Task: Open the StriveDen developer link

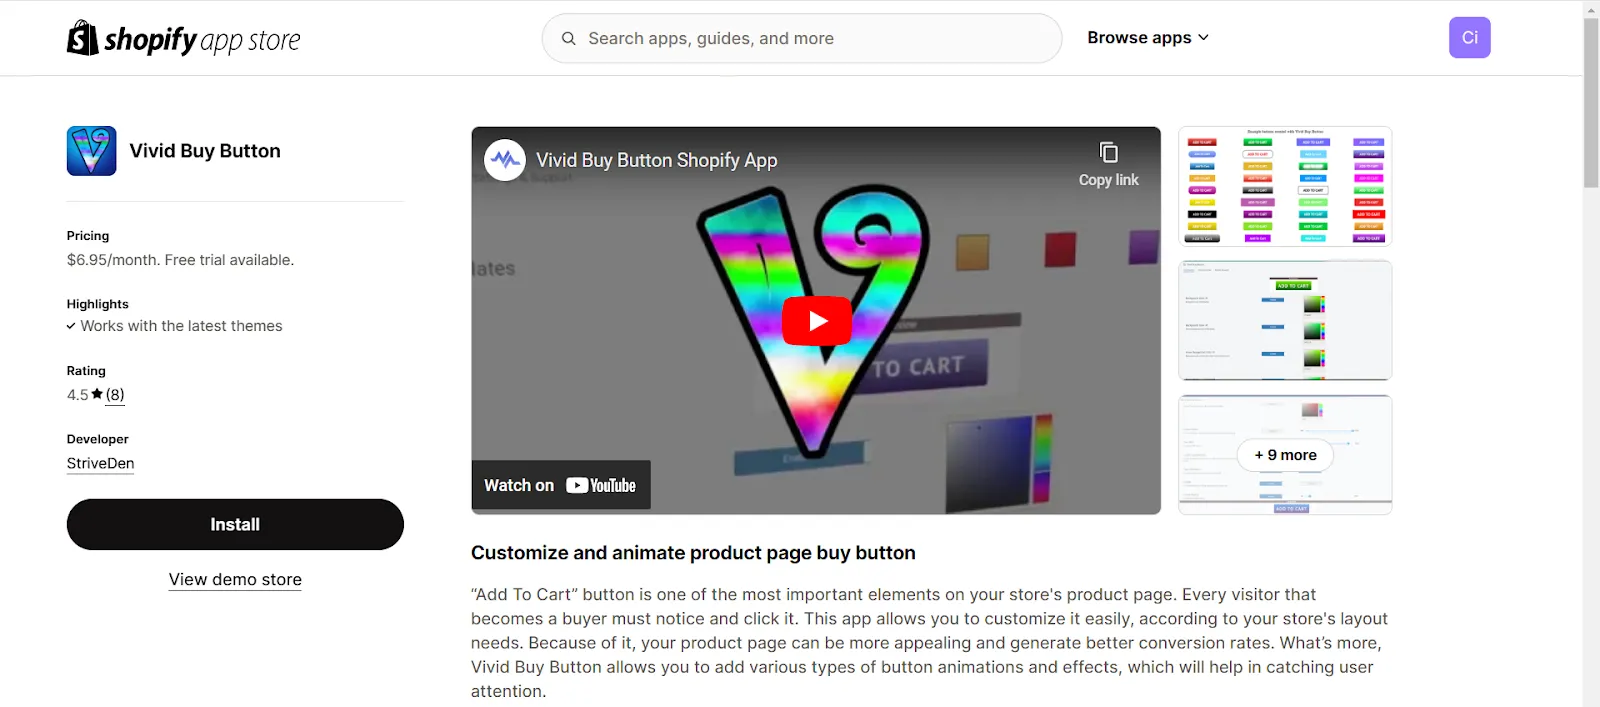Action: (x=100, y=463)
